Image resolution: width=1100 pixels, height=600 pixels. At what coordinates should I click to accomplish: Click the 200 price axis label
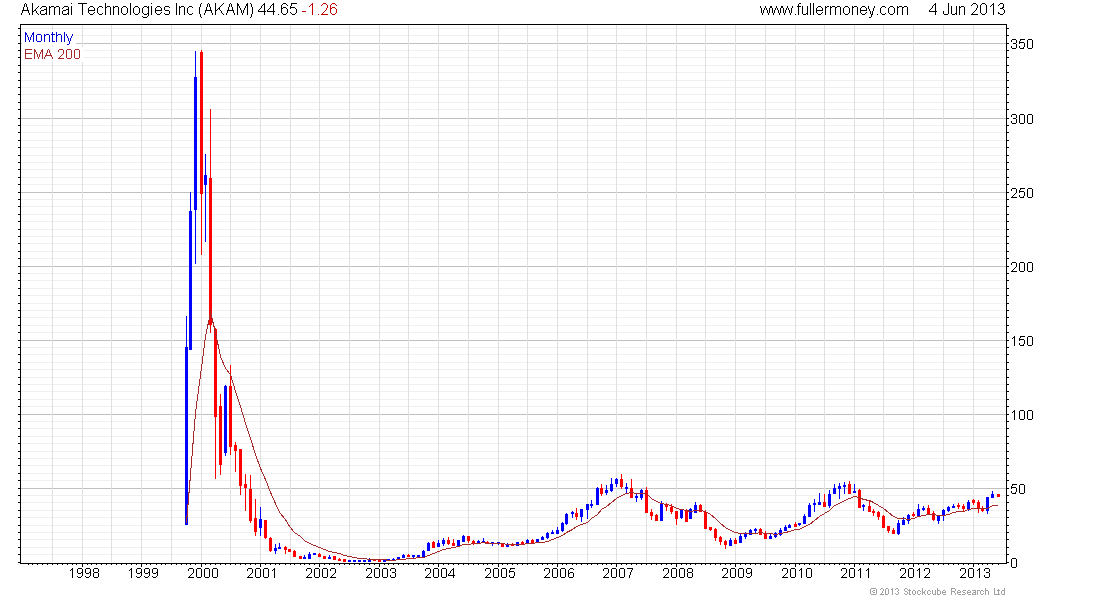[1021, 267]
